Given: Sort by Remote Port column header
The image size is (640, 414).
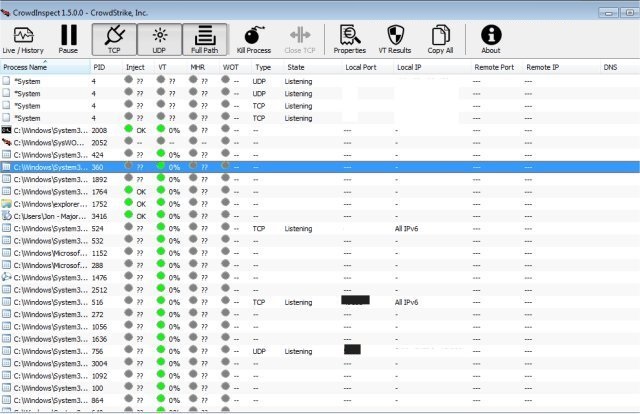Looking at the screenshot, I should 497,67.
